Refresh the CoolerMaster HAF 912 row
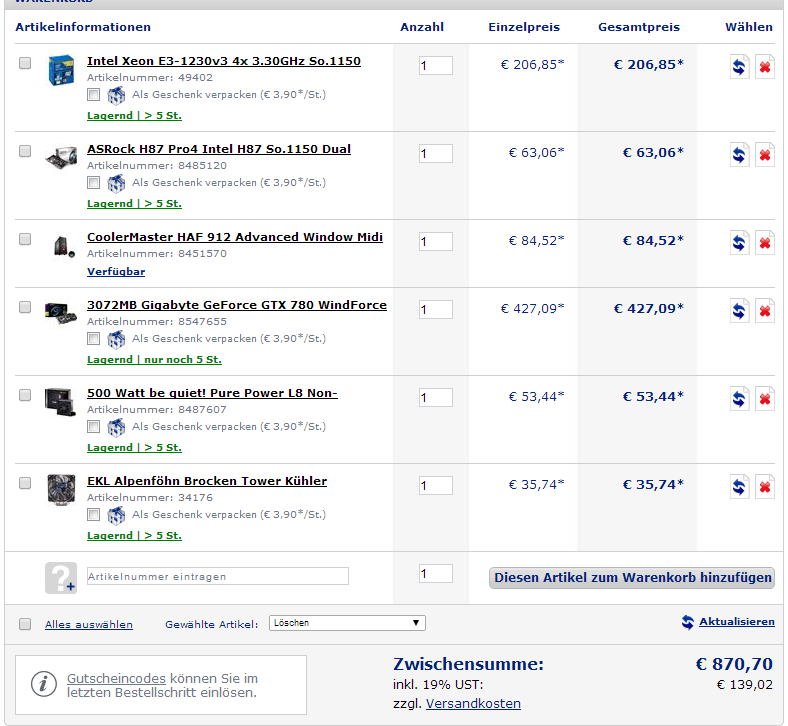Screen dimensions: 788x726 (x=739, y=243)
